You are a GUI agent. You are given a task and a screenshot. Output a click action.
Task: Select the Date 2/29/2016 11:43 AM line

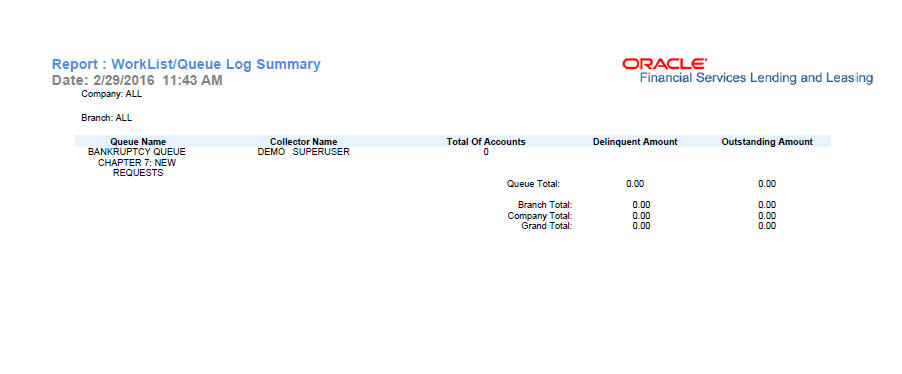click(x=137, y=80)
